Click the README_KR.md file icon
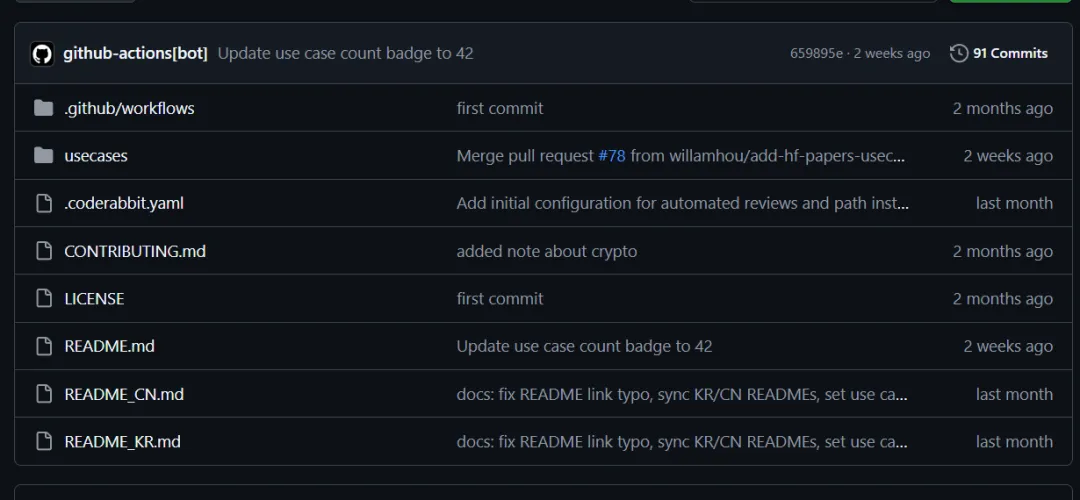This screenshot has height=500, width=1080. (43, 441)
